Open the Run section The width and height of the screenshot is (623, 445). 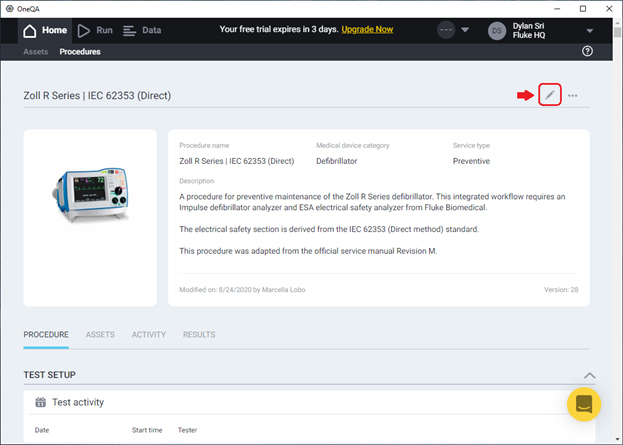94,31
